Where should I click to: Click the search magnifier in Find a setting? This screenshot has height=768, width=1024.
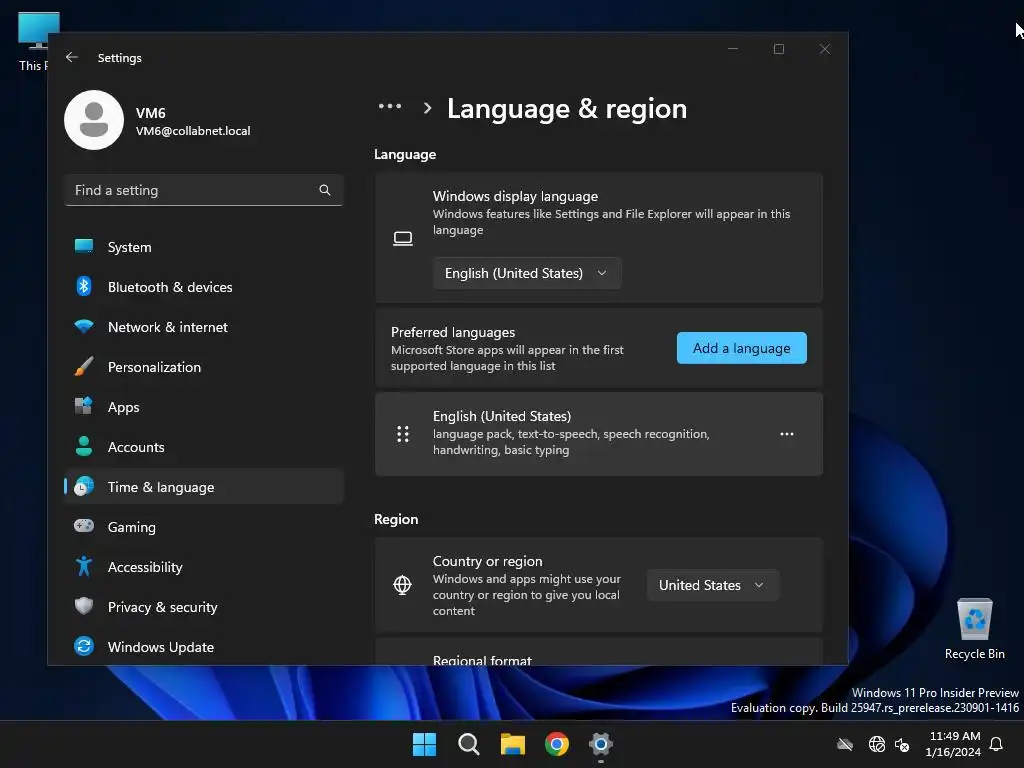[325, 190]
